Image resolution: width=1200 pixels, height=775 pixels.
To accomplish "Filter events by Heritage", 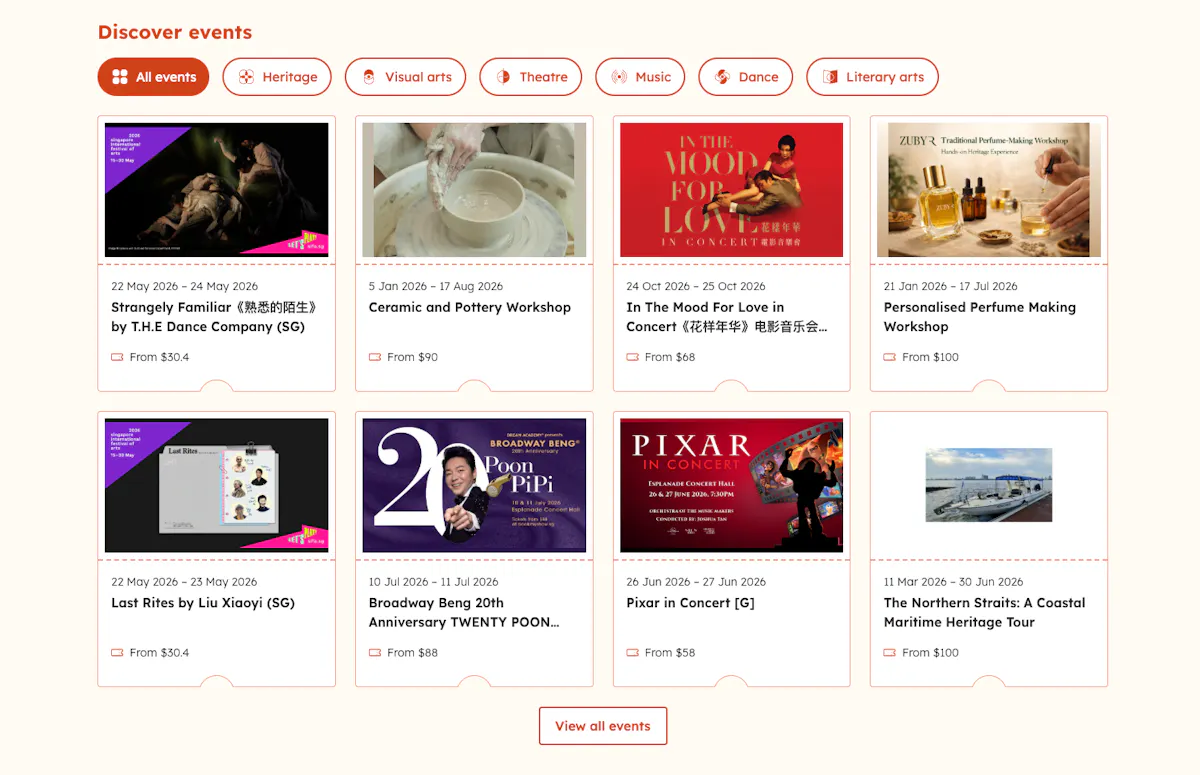I will [277, 77].
